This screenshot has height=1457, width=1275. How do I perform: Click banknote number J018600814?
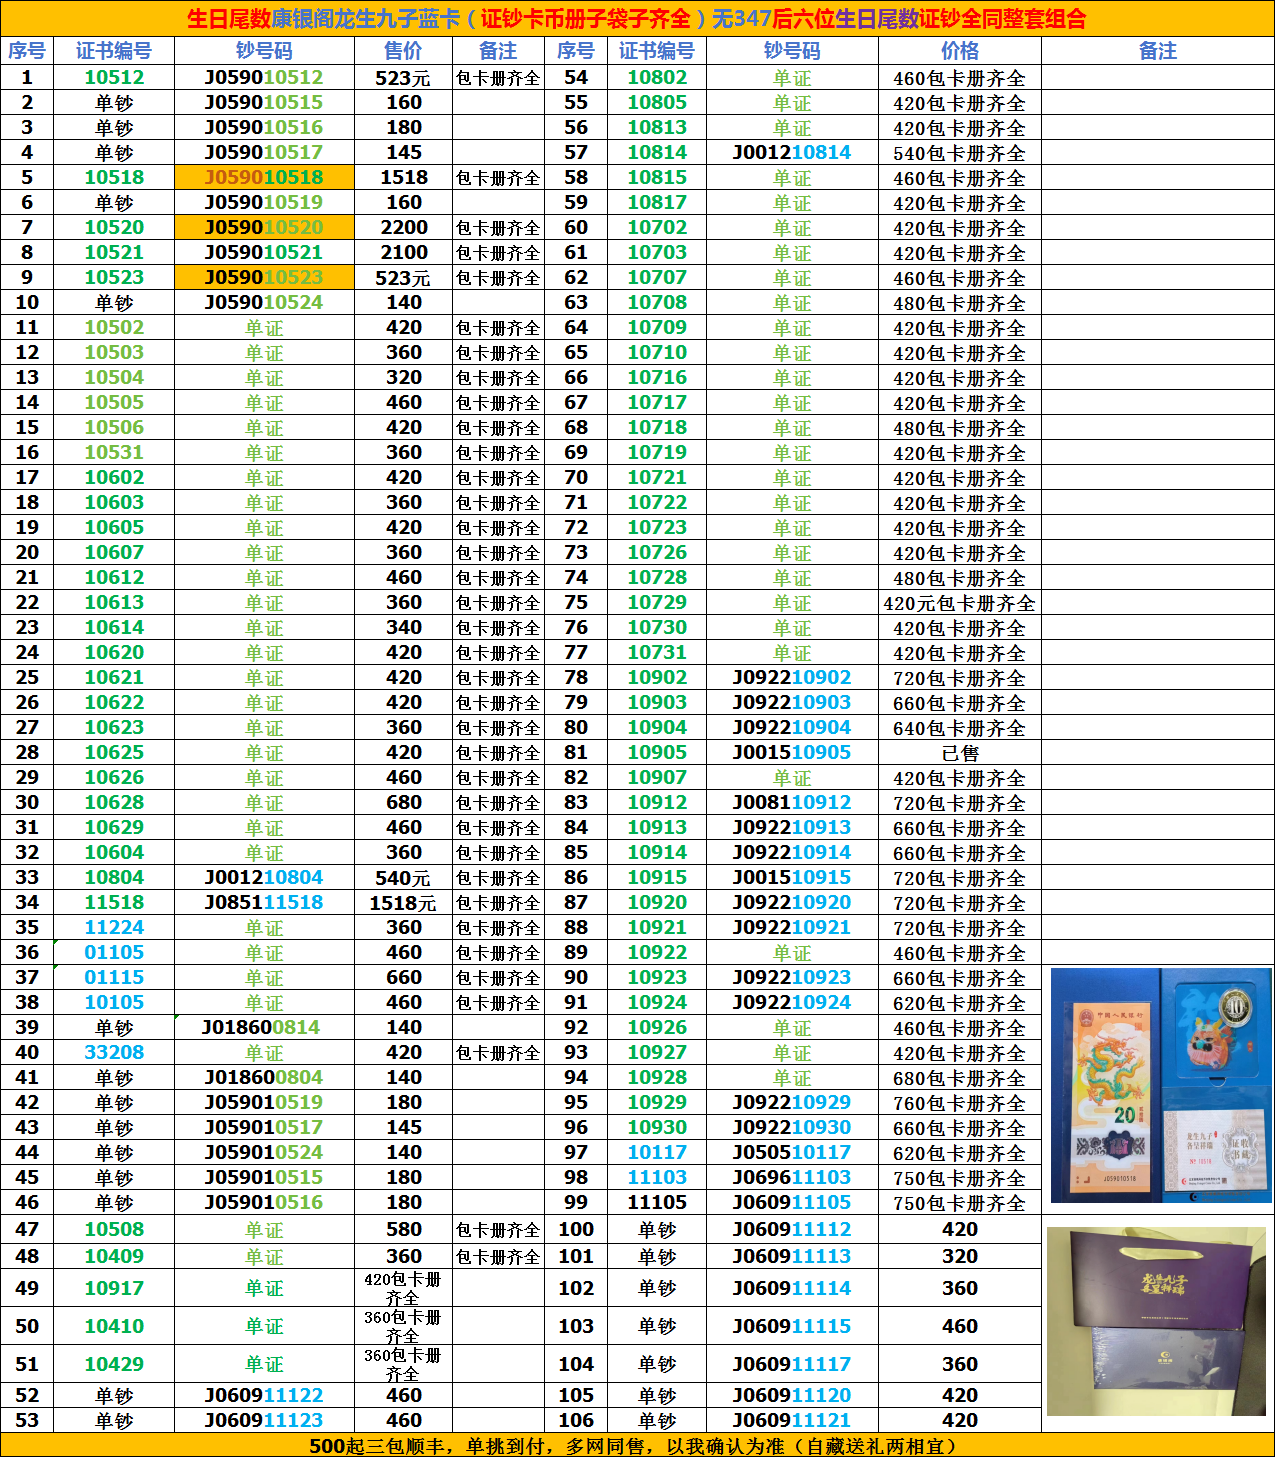pyautogui.click(x=264, y=1028)
